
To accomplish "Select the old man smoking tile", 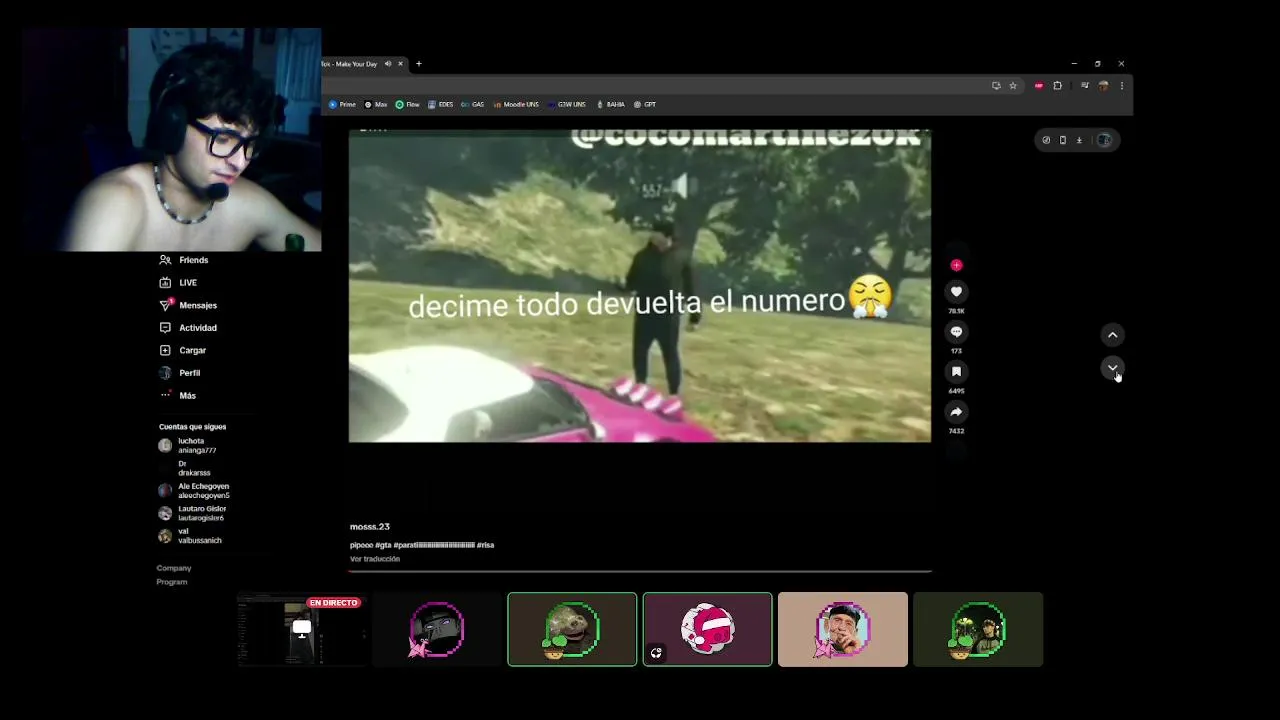I will (x=843, y=630).
